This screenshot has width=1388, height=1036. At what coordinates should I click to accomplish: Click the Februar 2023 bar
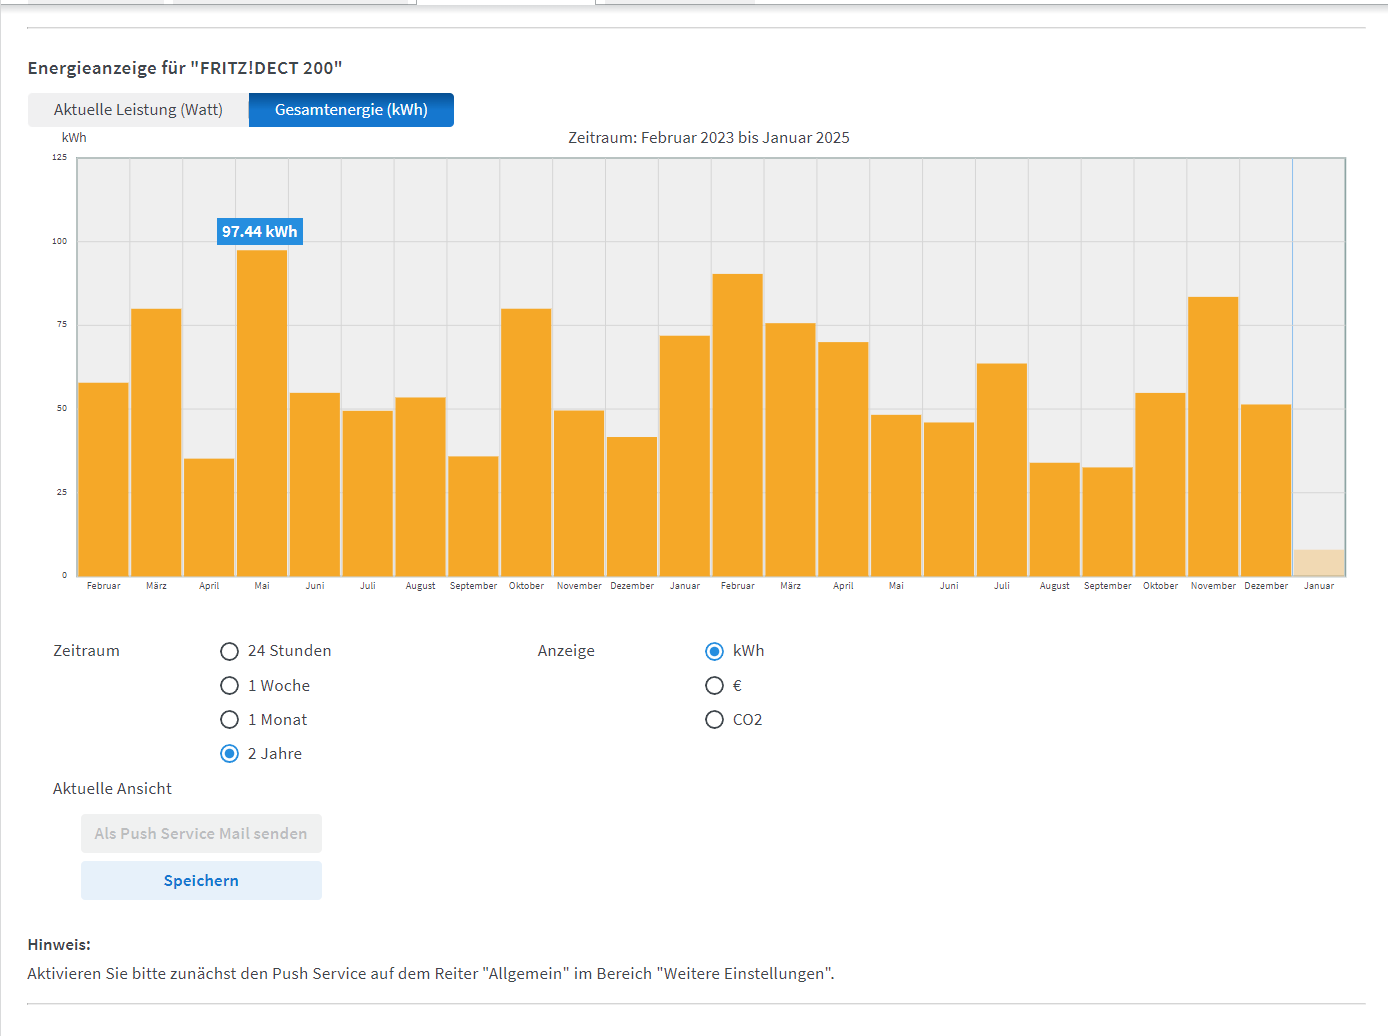[x=103, y=479]
